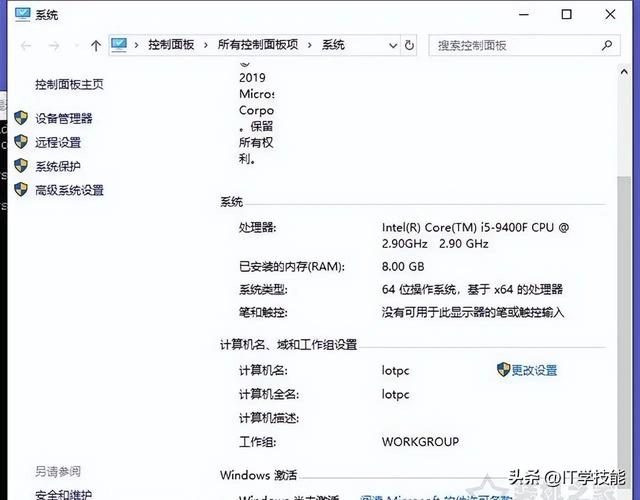Screen dimensions: 640x500
Task: Click system type value 64 位操作系统
Action: pyautogui.click(x=472, y=289)
